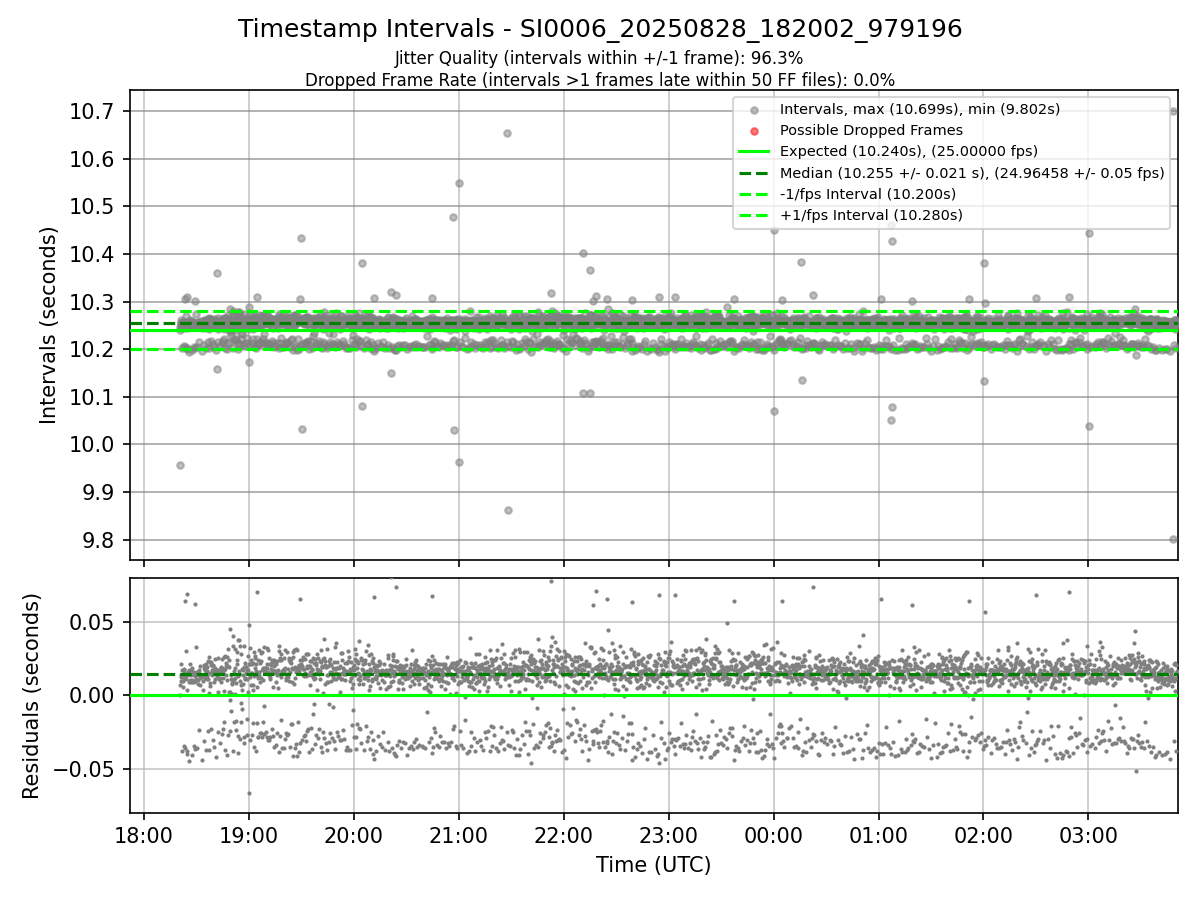
Task: Click the "Residuals (seconds)" y-axis label
Action: 32,696
